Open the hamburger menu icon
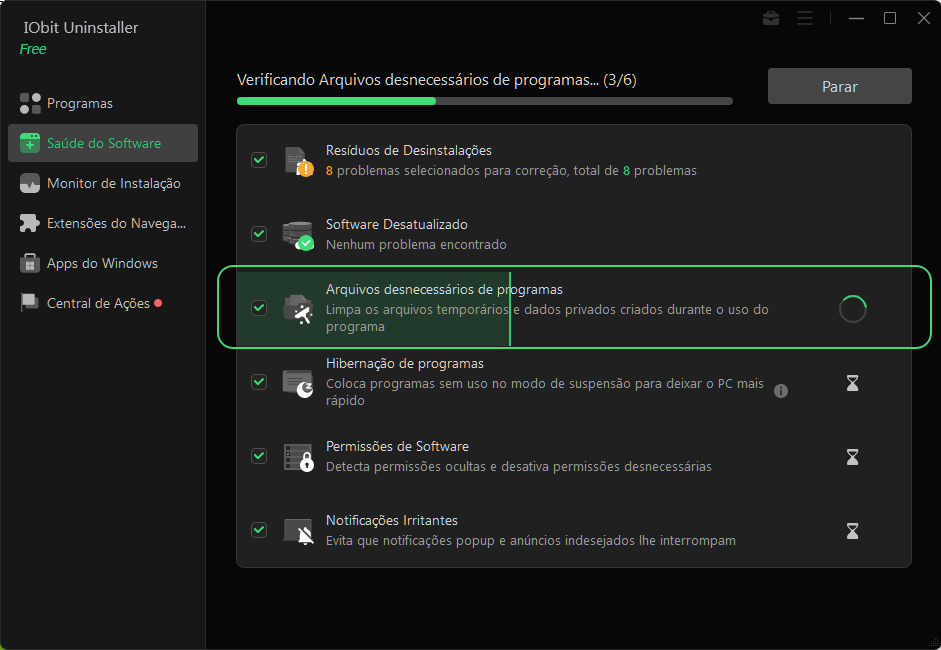The width and height of the screenshot is (941, 650). [805, 19]
